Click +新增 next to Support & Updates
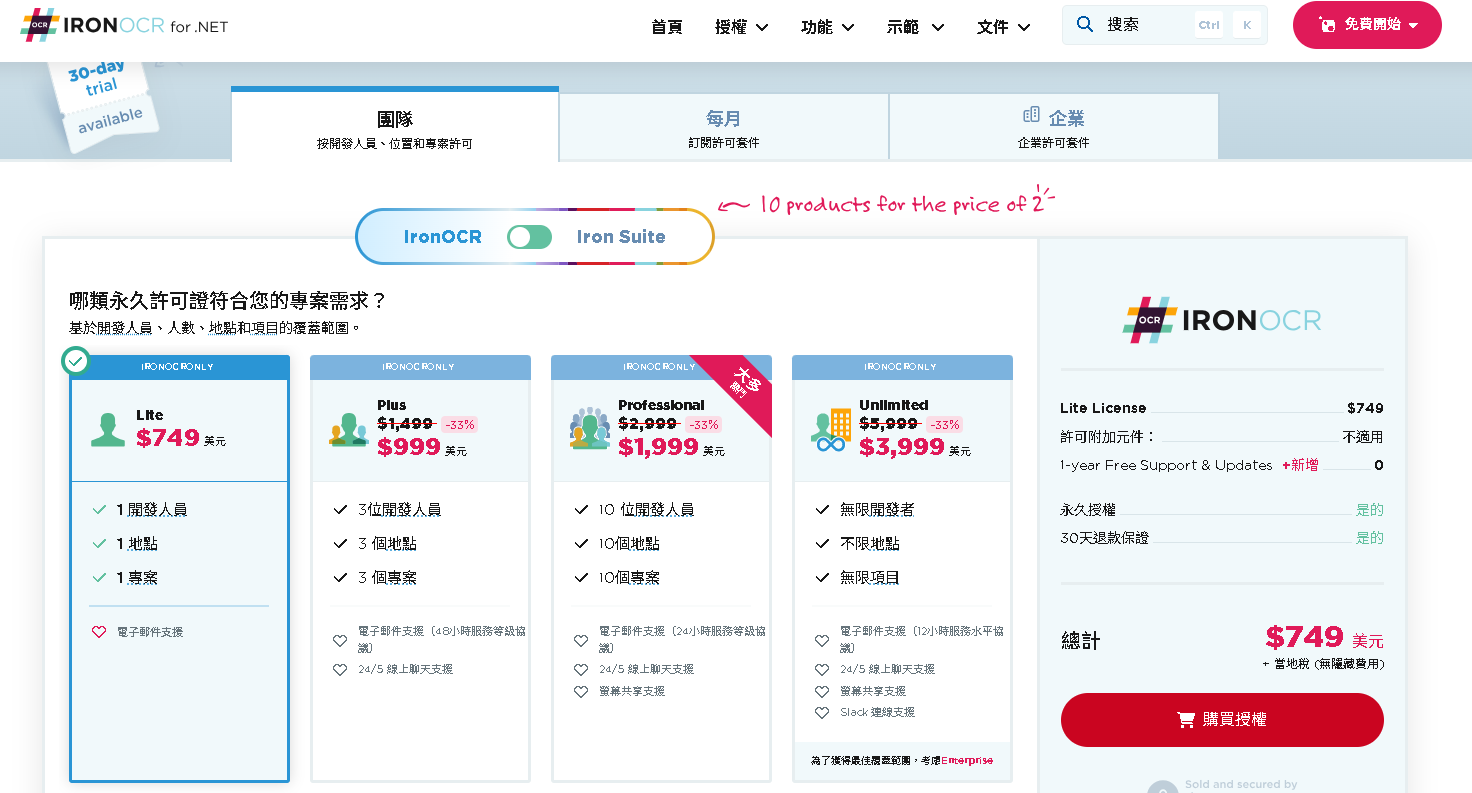 pyautogui.click(x=1300, y=465)
